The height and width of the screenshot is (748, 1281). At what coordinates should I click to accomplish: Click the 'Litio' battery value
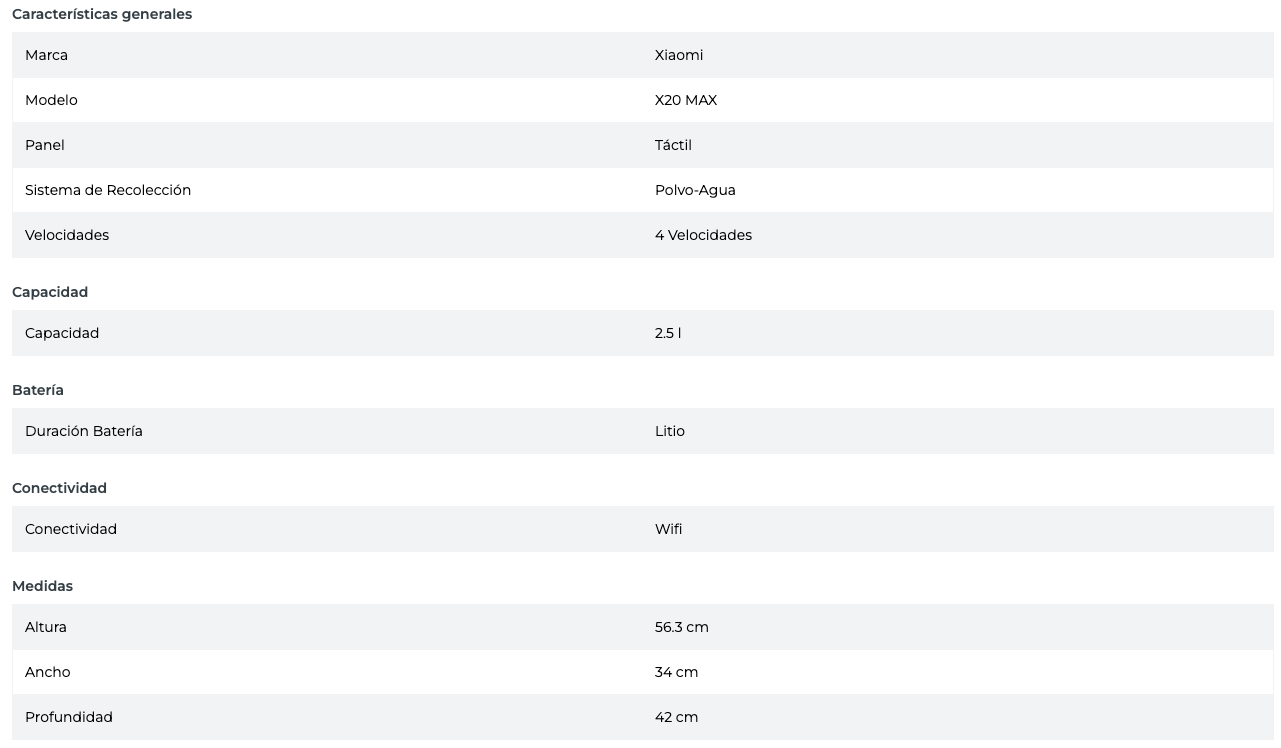pyautogui.click(x=670, y=431)
